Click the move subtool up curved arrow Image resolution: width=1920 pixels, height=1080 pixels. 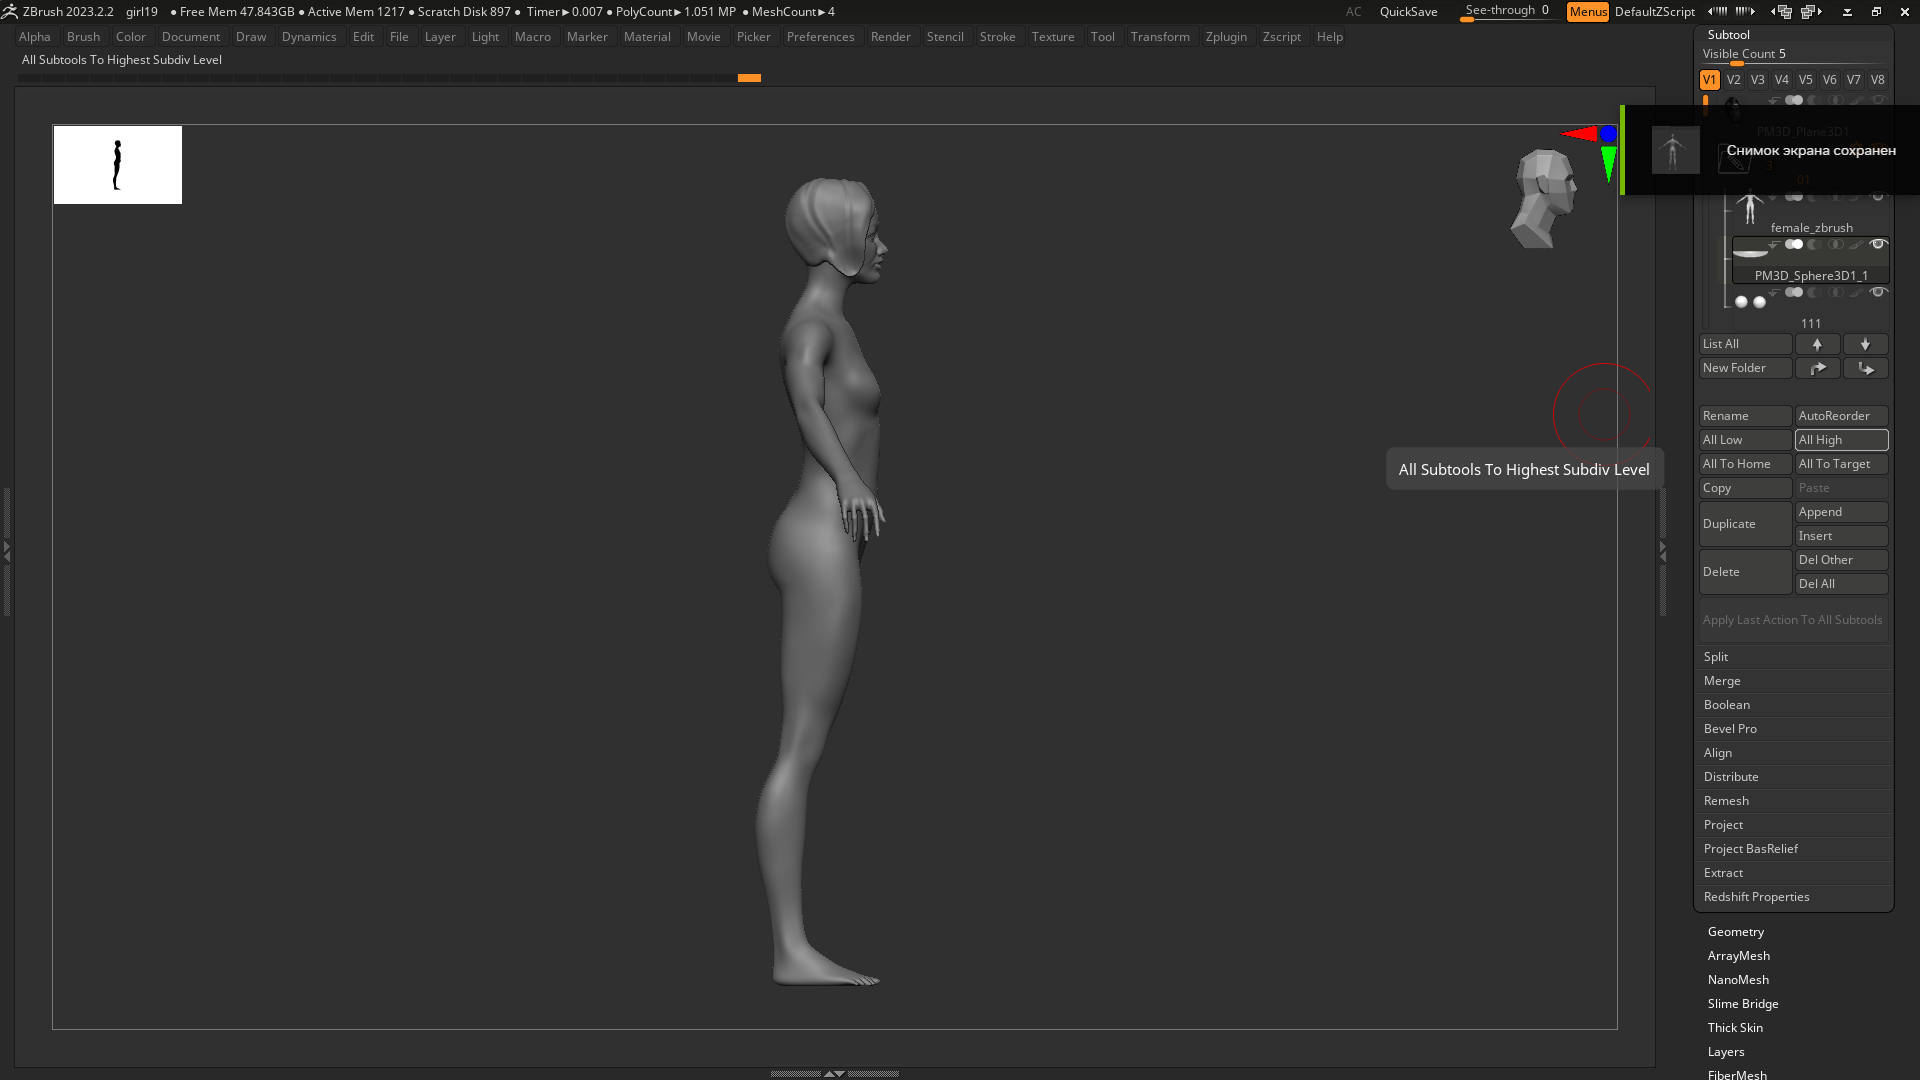pos(1817,368)
